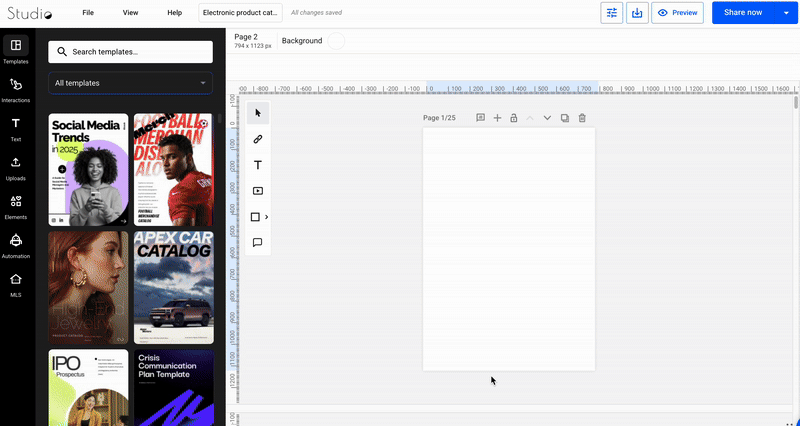Select the link tool in the canvas toolbar
800x426 pixels.
point(258,139)
